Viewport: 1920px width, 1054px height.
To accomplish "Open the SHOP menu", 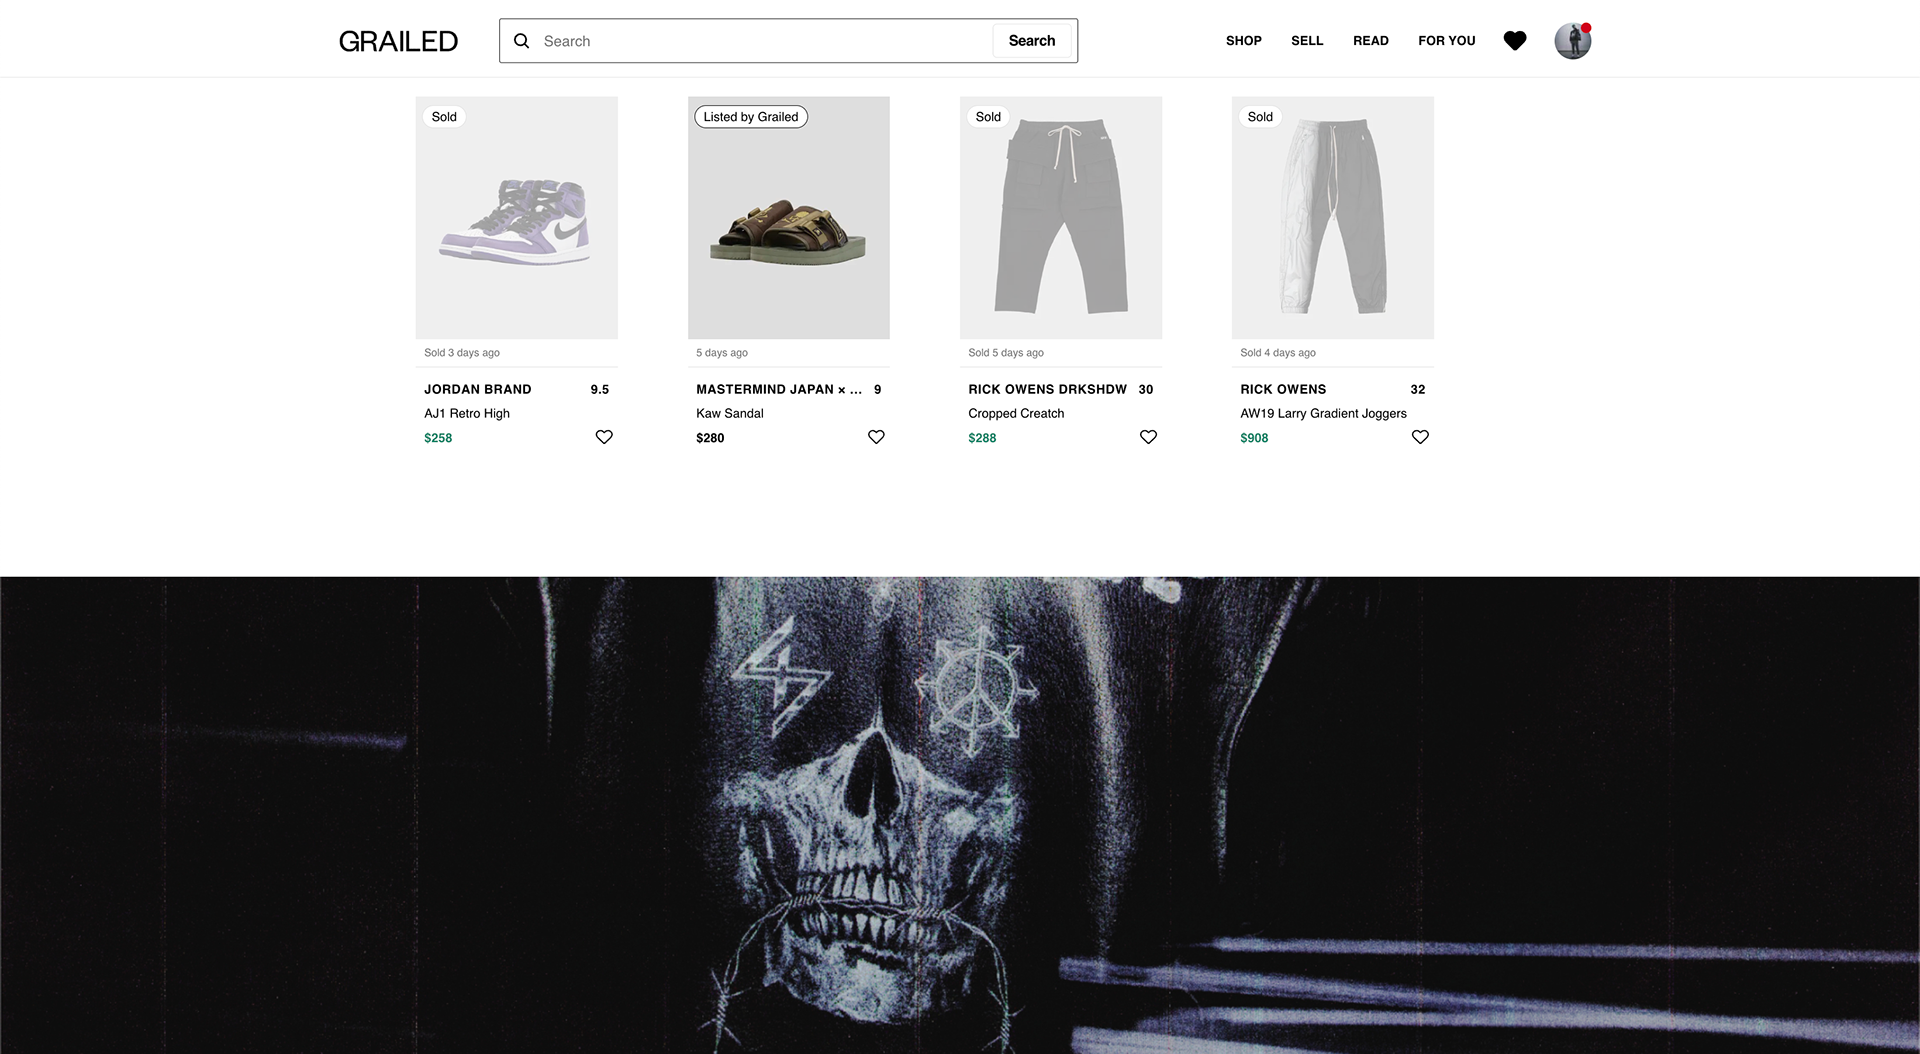I will tap(1244, 41).
